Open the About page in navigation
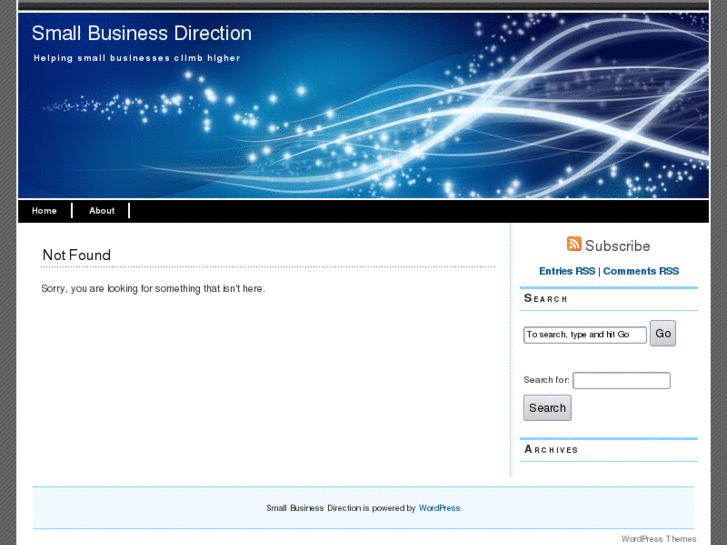The height and width of the screenshot is (545, 727). tap(102, 211)
